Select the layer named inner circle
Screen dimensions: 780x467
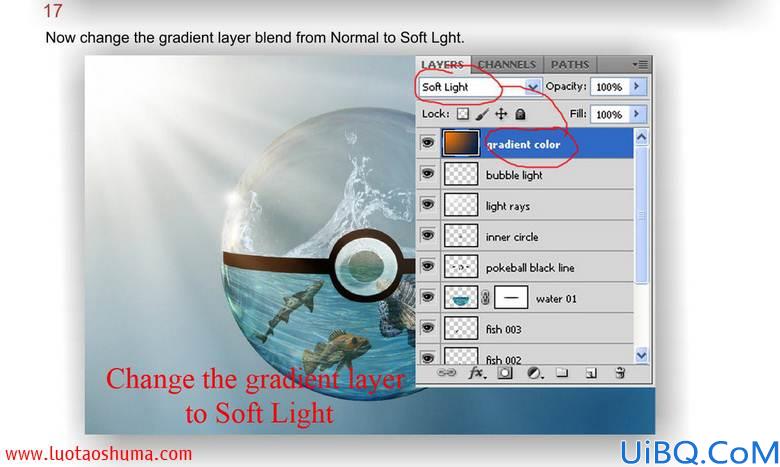pos(512,237)
